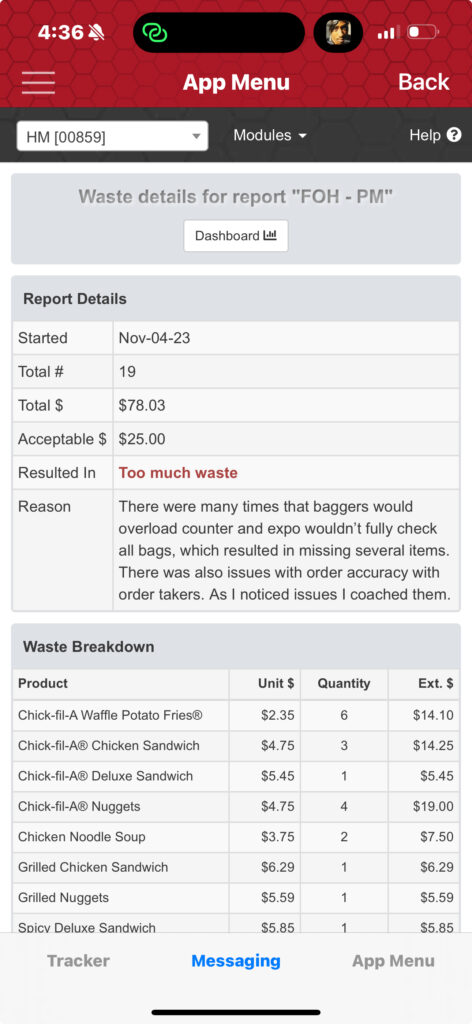Expand the HM [00859] store dropdown
The width and height of the screenshot is (472, 1024).
(112, 136)
